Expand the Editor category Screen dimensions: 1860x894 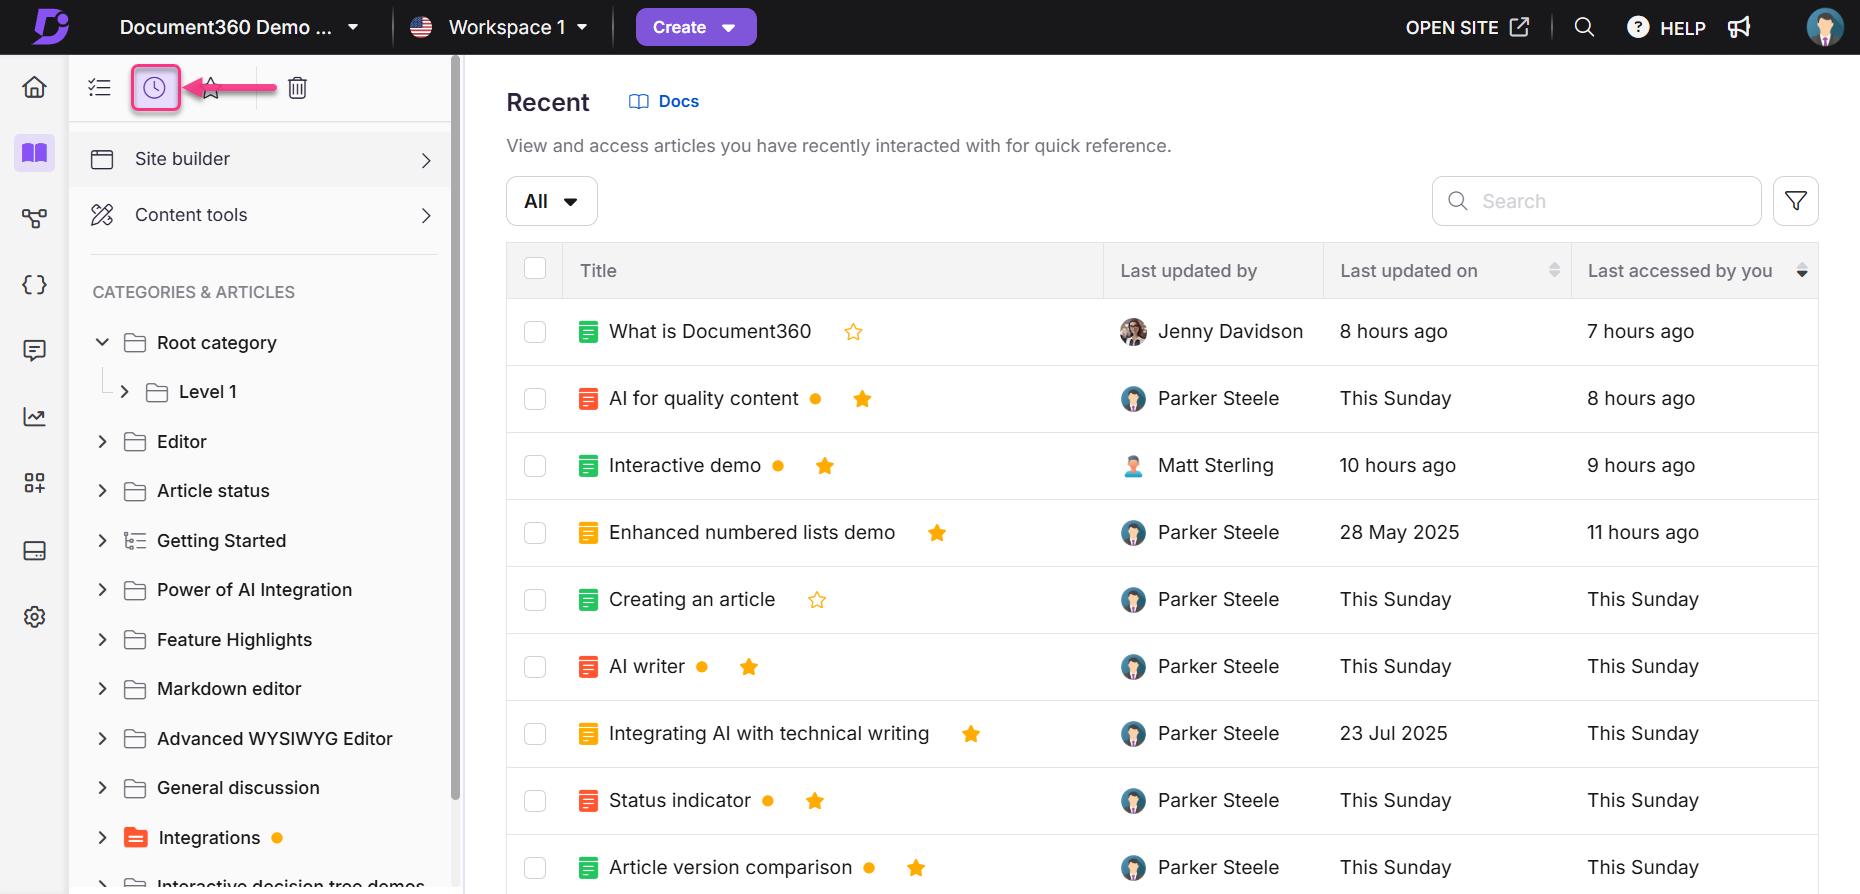(x=102, y=442)
